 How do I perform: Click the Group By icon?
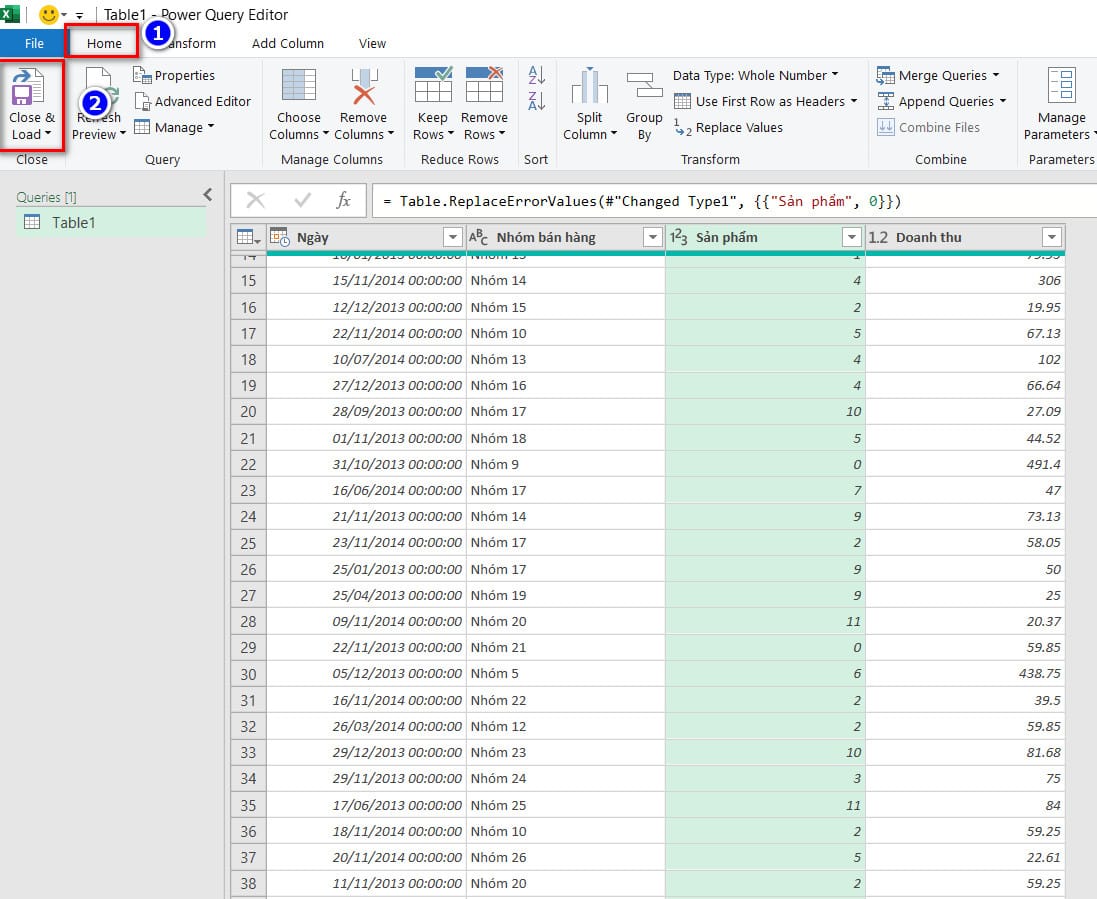click(x=644, y=88)
